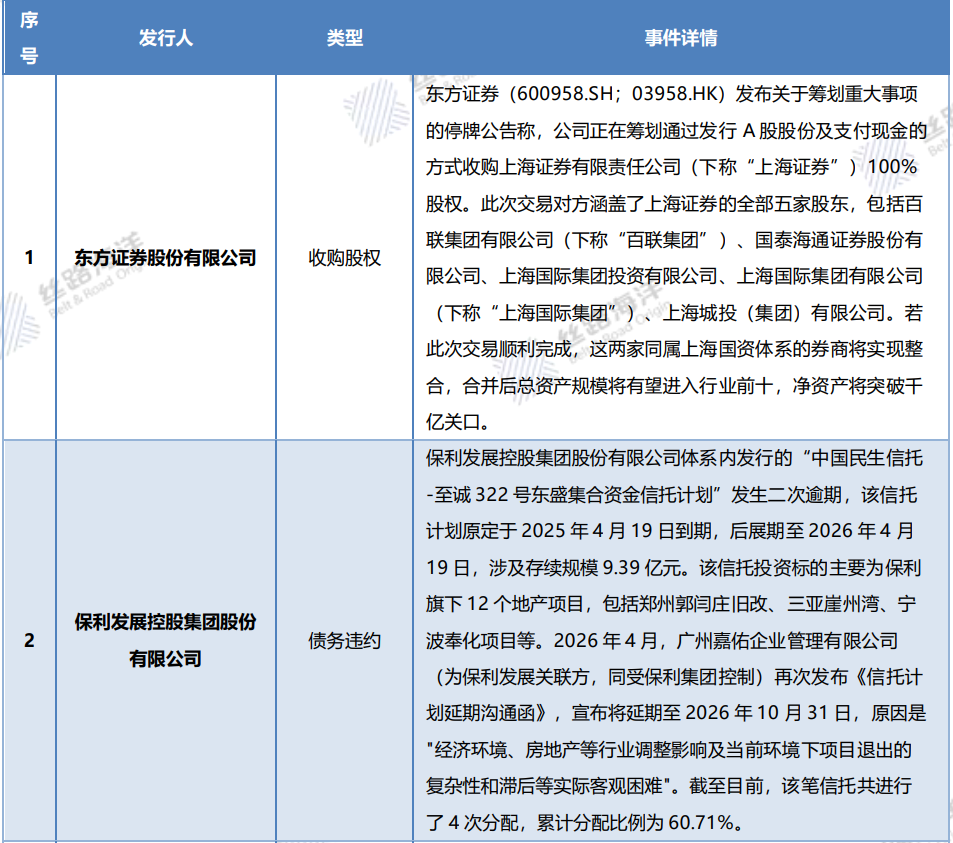953x843 pixels.
Task: Select the 发行人 column header
Action: [165, 38]
